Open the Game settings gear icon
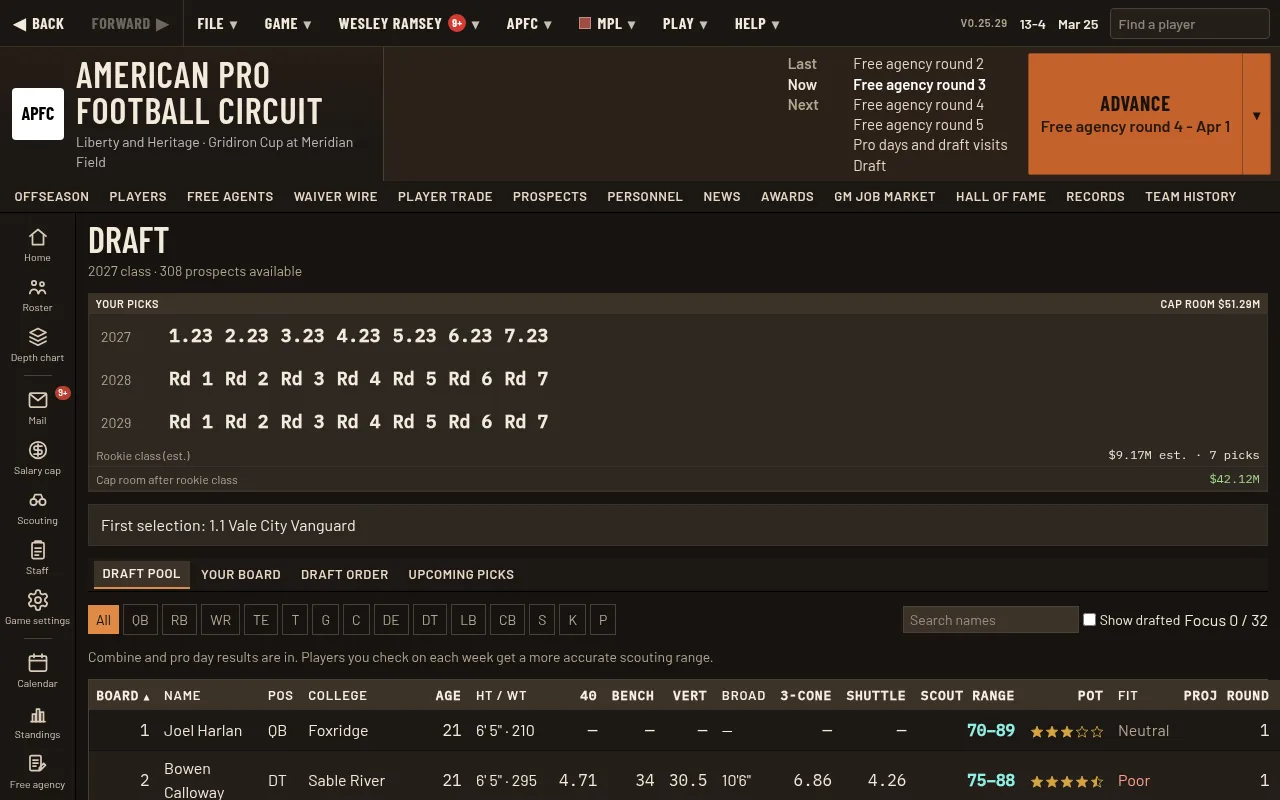 point(37,608)
